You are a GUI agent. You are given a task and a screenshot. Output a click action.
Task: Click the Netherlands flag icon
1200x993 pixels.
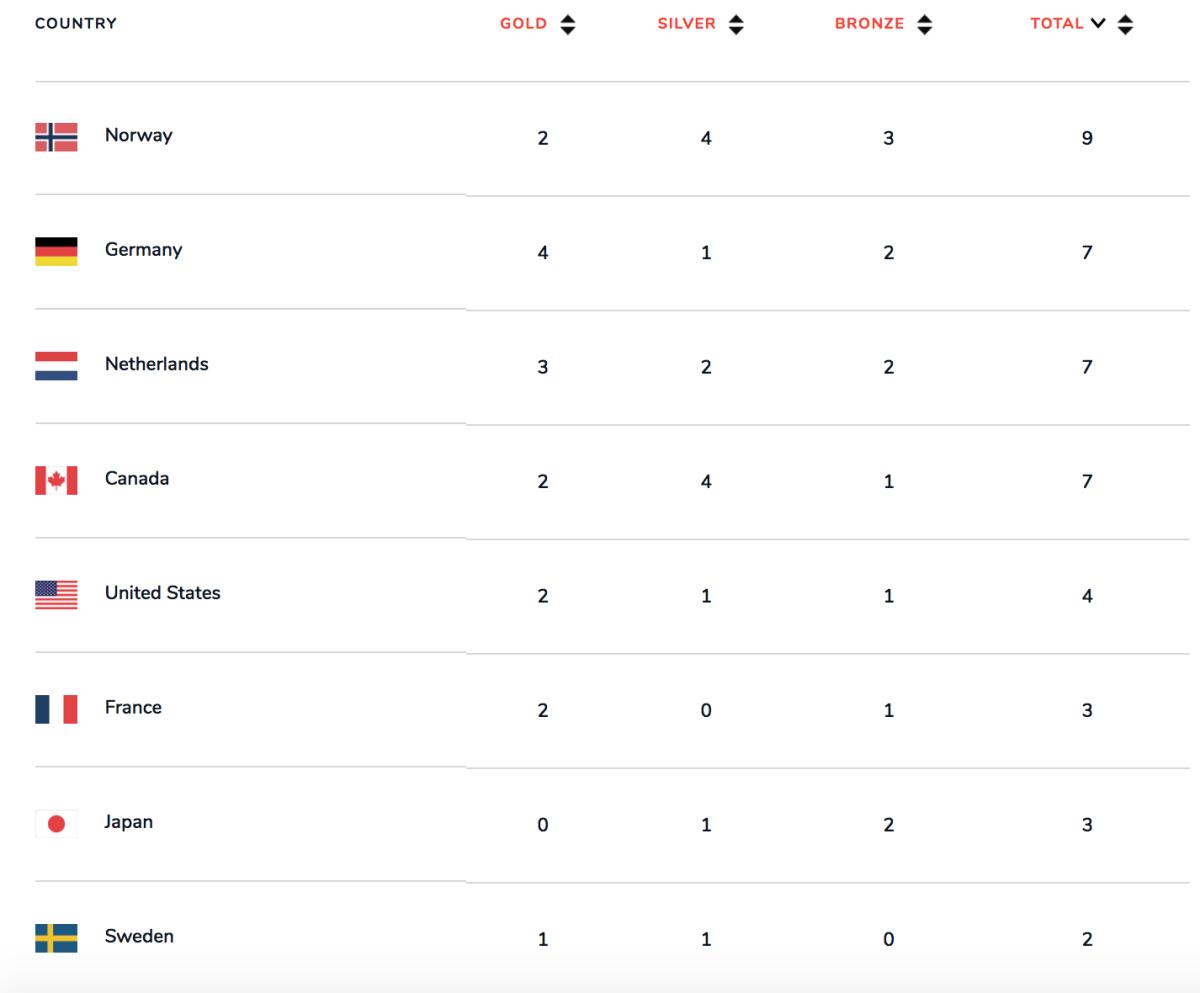pyautogui.click(x=56, y=366)
